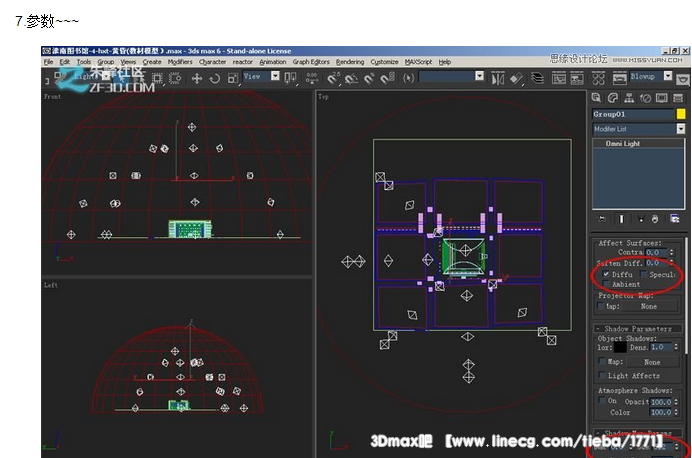692x458 pixels.
Task: Click Make Unique icon below stack
Action: (x=641, y=218)
